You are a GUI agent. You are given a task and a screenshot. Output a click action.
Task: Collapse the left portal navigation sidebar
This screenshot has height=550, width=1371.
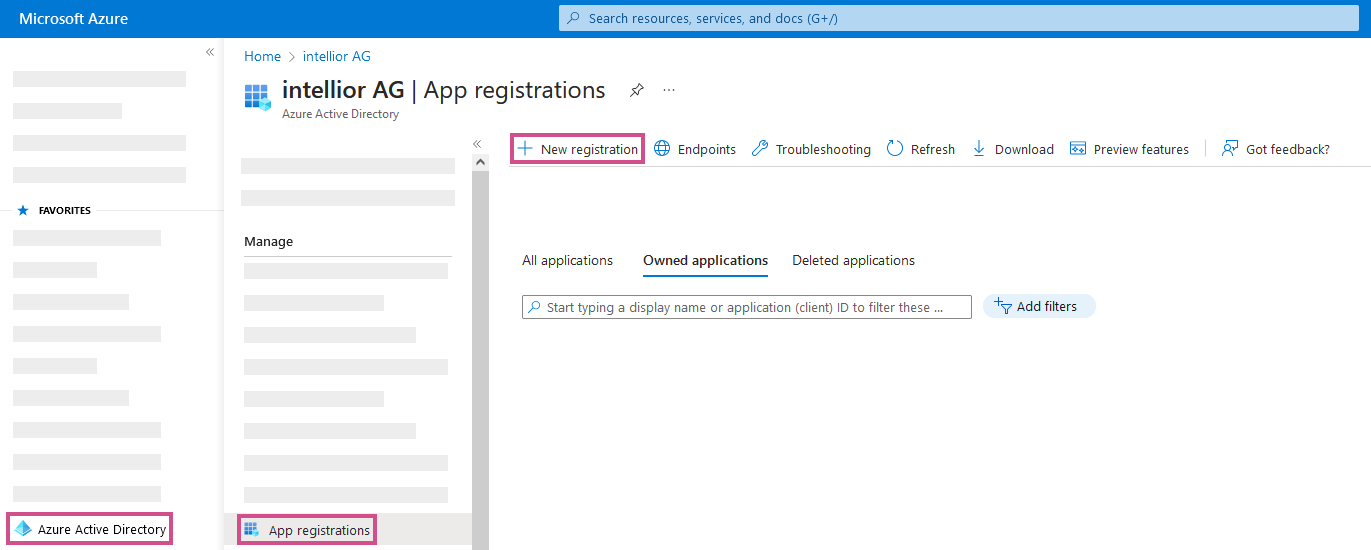(210, 52)
